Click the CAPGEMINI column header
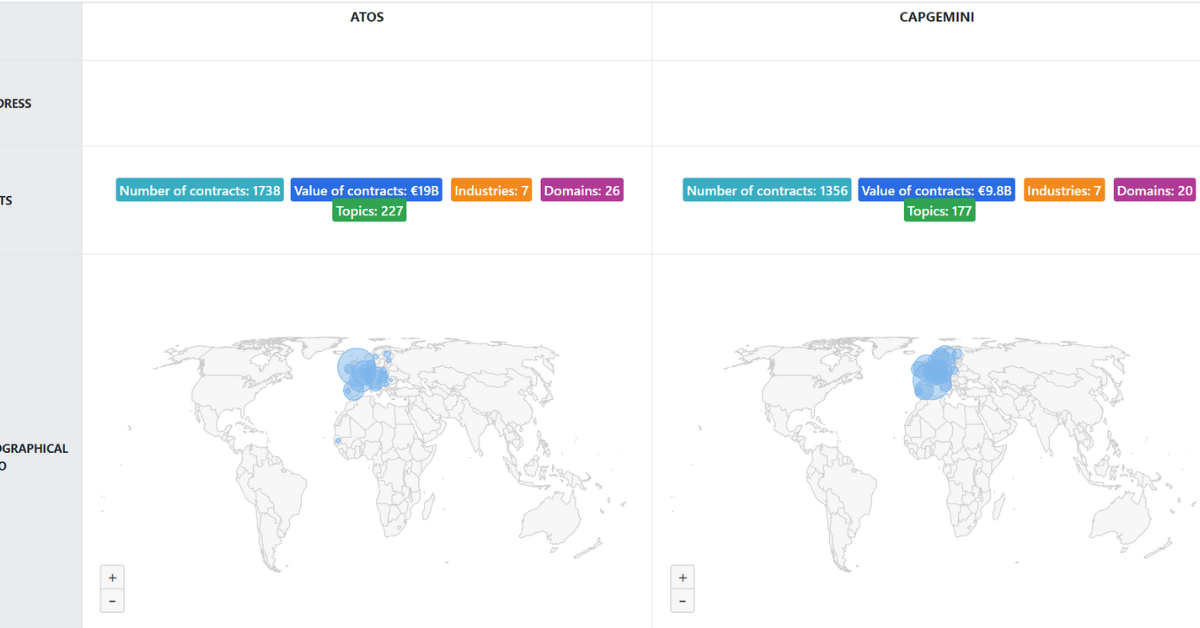 (x=936, y=17)
